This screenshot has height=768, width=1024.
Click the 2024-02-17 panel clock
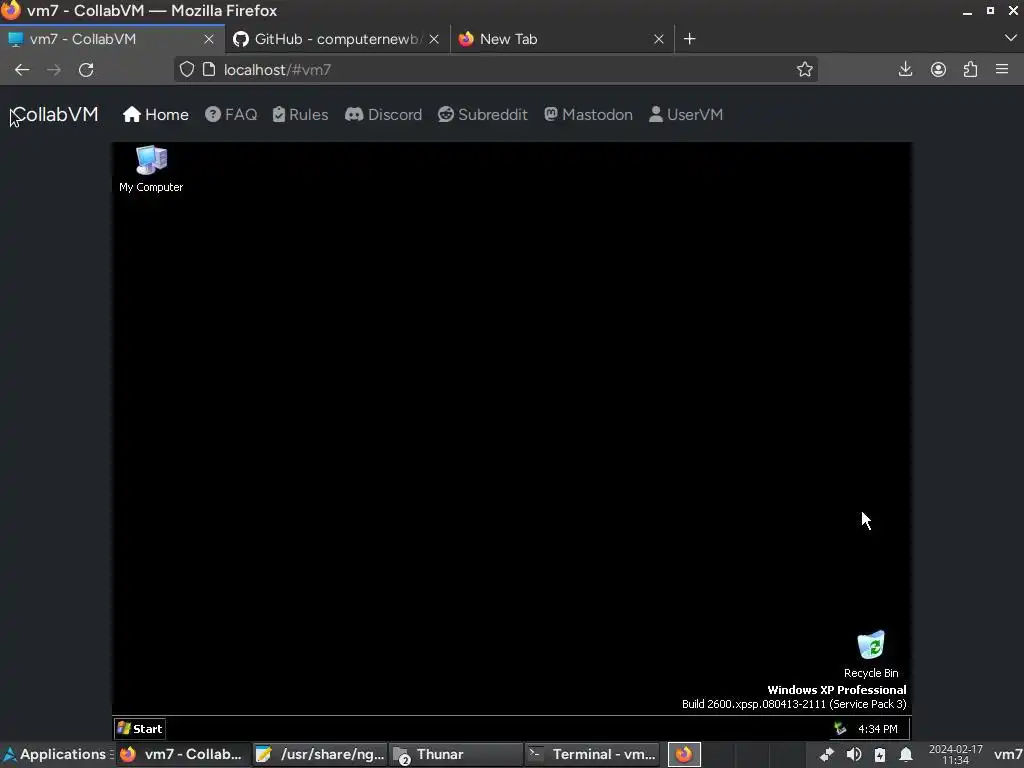coord(955,754)
